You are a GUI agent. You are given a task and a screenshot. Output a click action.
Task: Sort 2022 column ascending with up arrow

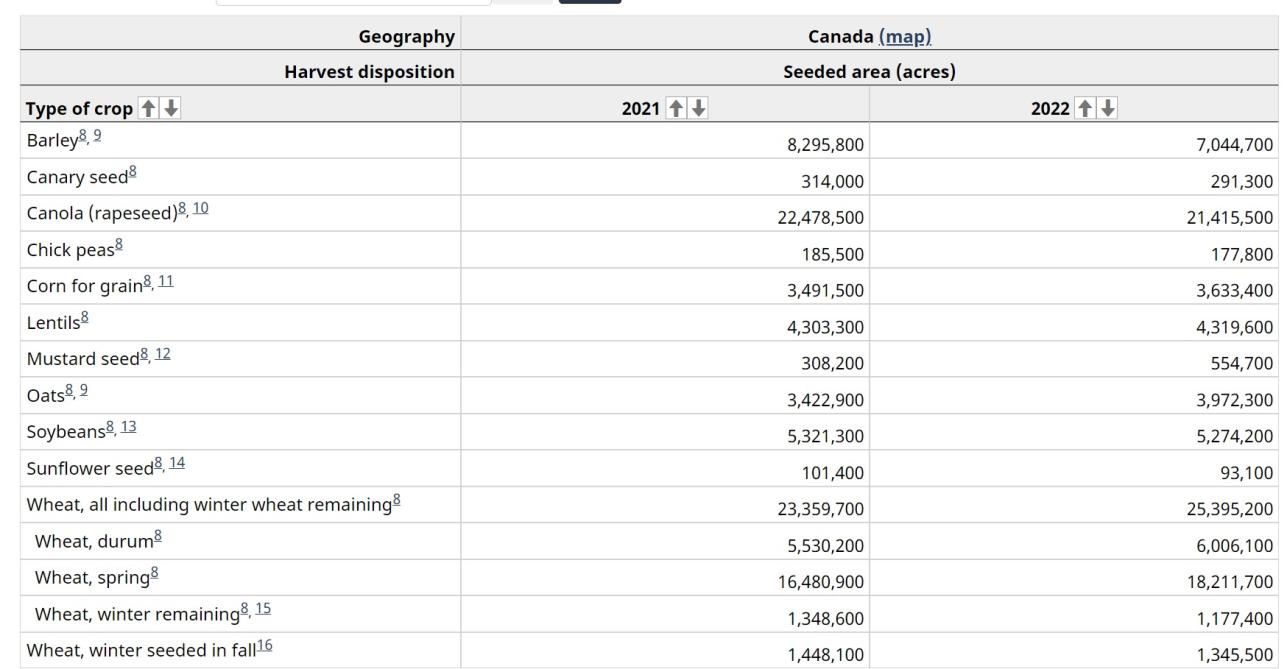click(x=1084, y=109)
